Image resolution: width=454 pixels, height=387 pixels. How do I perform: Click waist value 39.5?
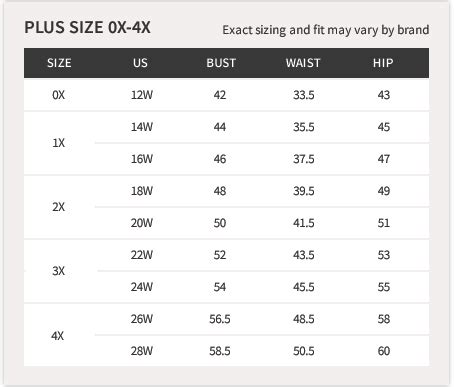coord(304,191)
